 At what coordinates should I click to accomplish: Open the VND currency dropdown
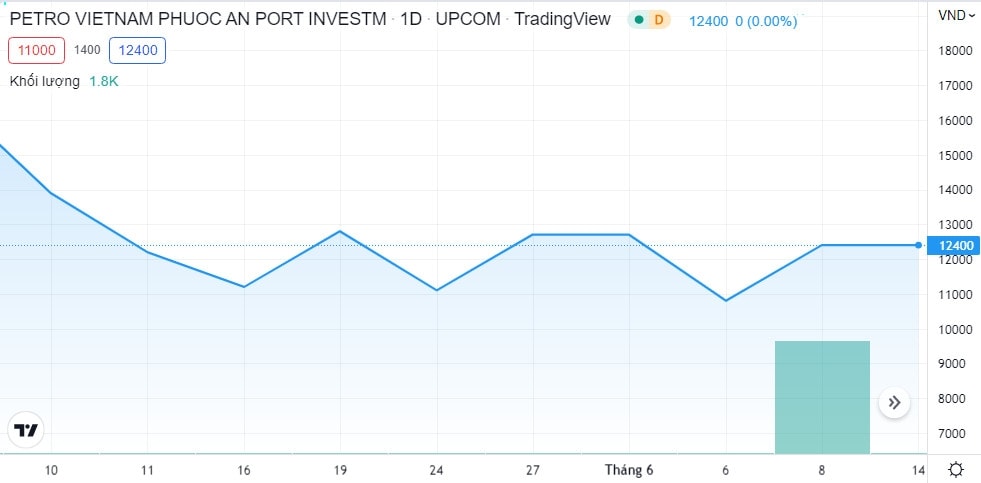coord(955,15)
